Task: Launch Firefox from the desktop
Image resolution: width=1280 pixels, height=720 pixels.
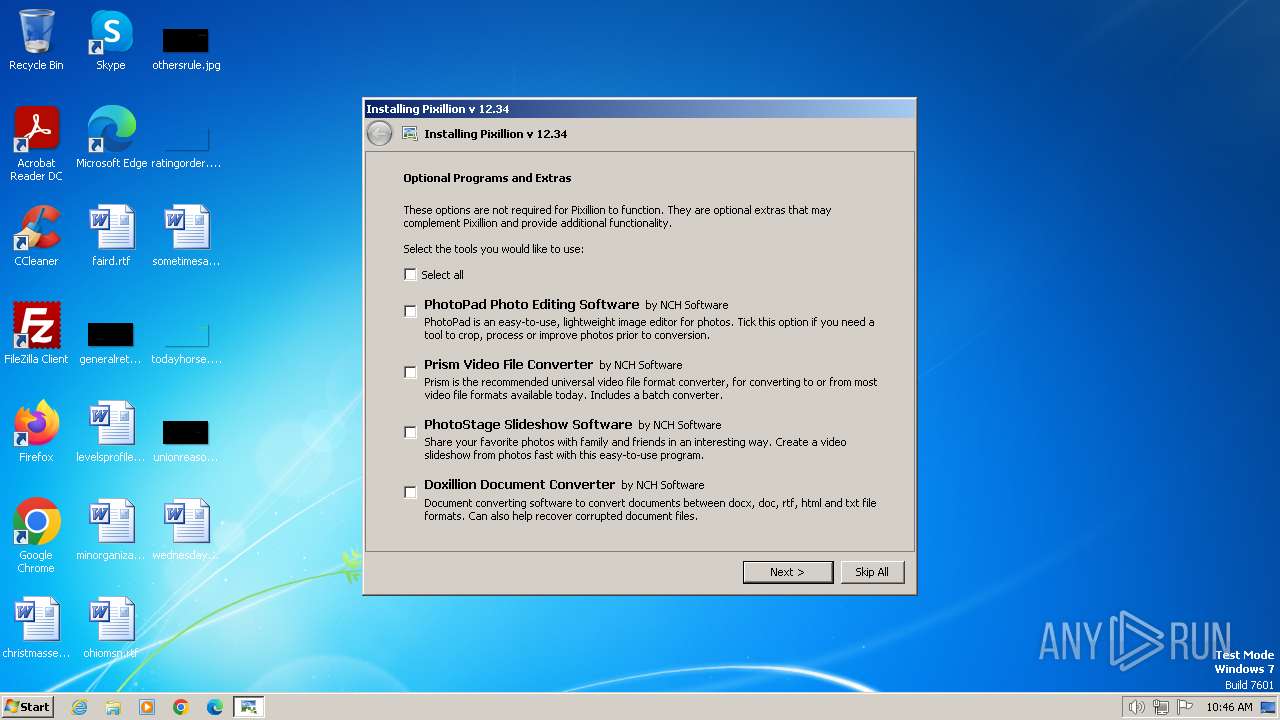Action: tap(36, 432)
